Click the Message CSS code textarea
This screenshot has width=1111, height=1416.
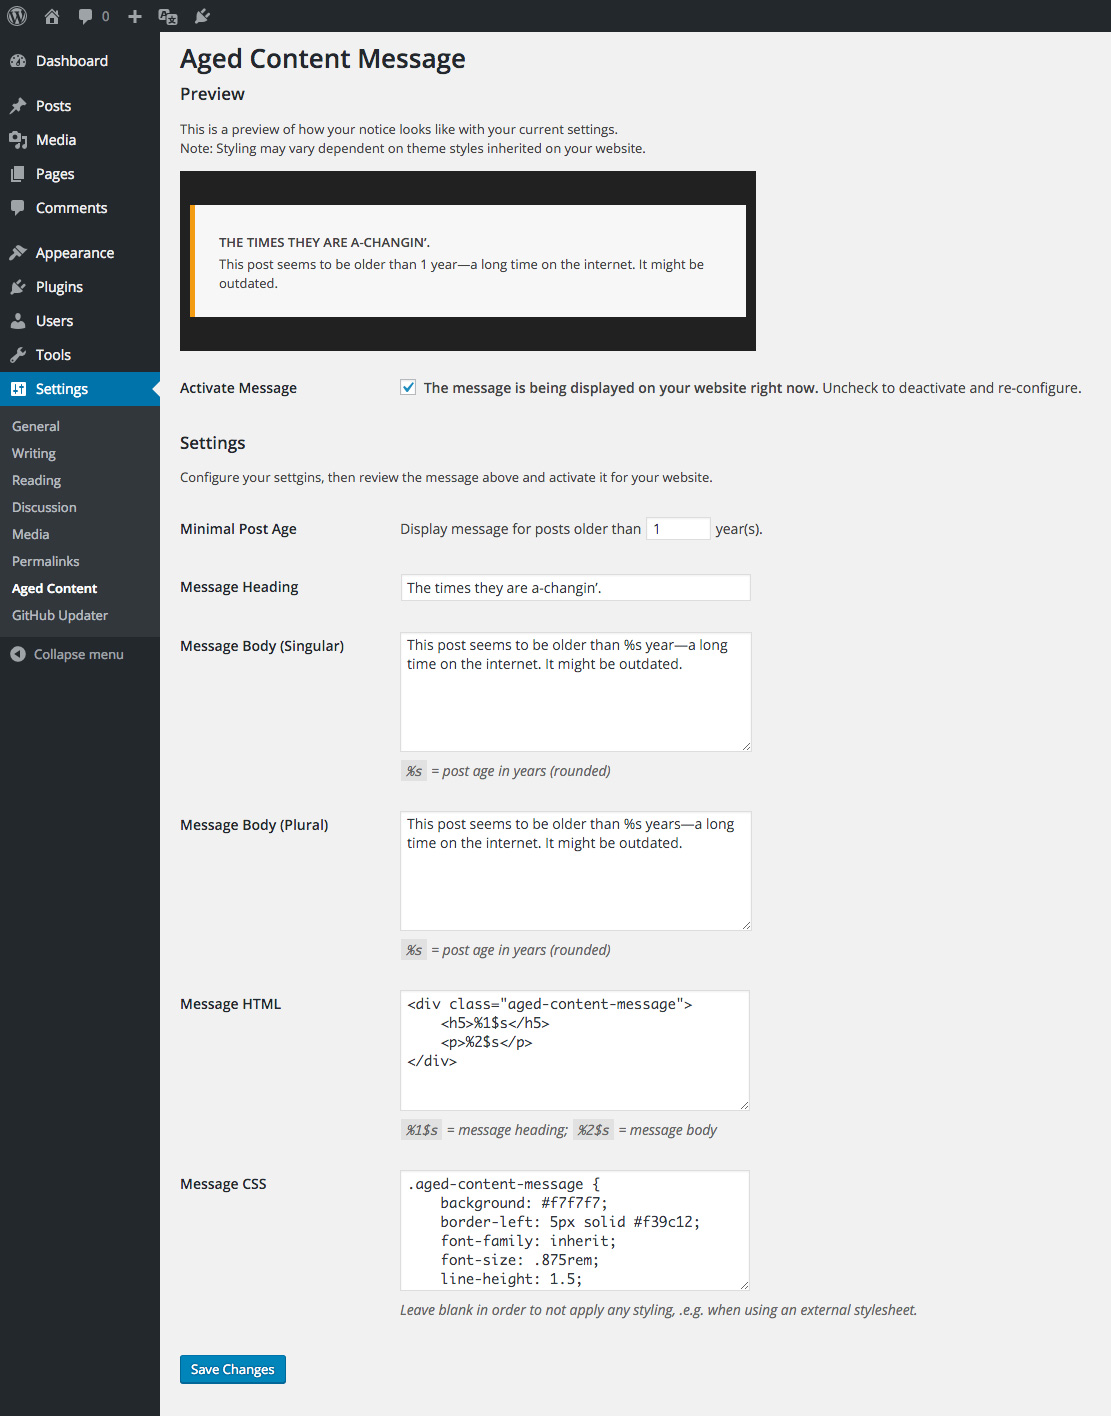tap(575, 1230)
